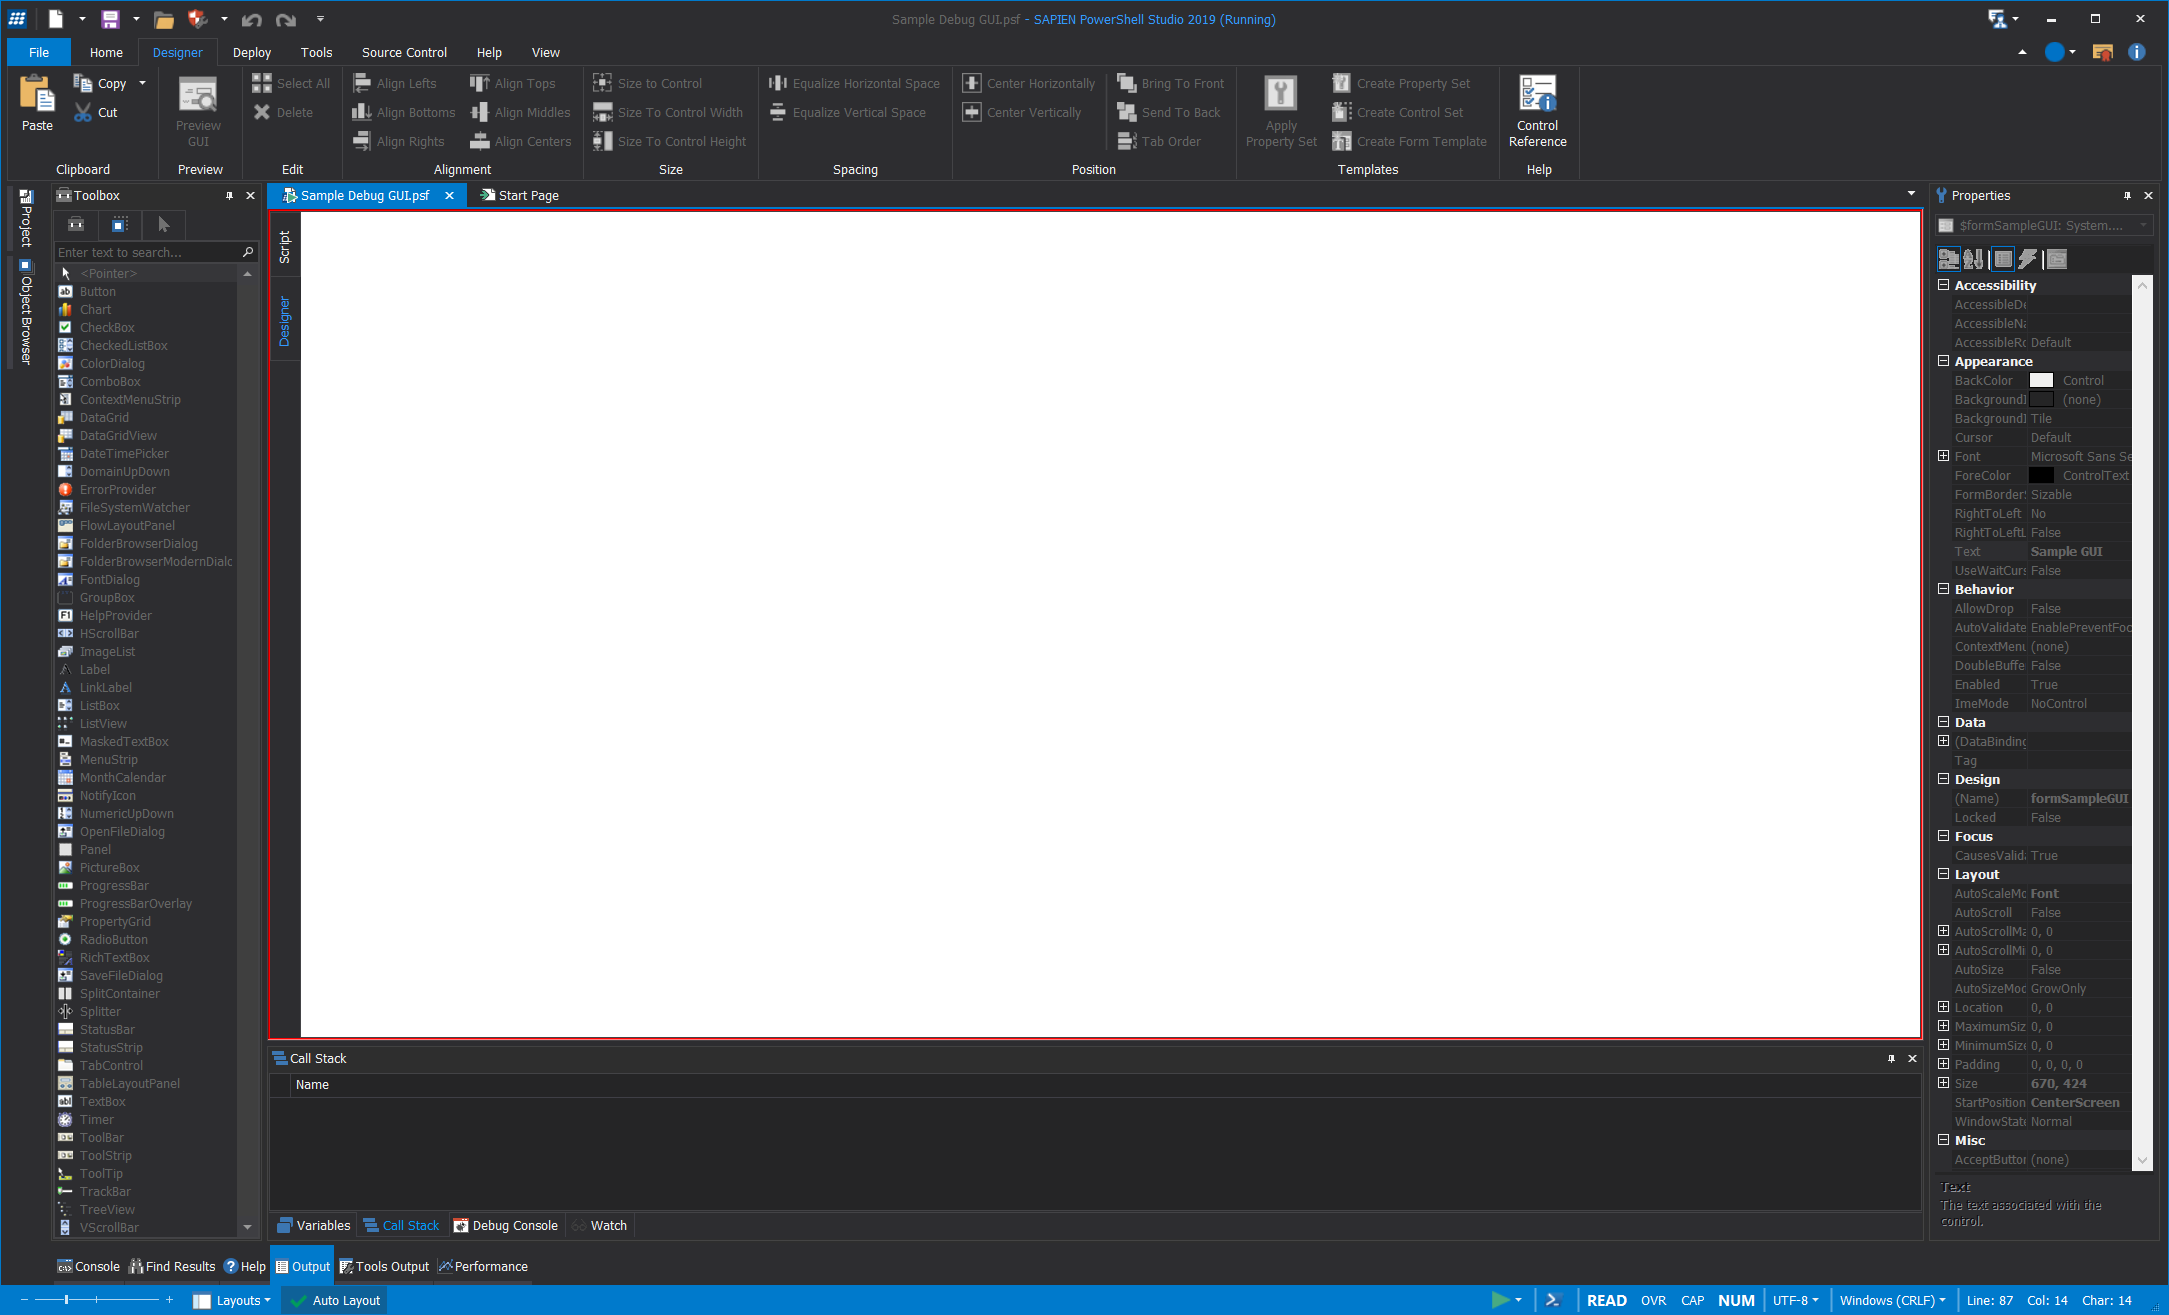Click the Bring To Front button

[x=1170, y=83]
